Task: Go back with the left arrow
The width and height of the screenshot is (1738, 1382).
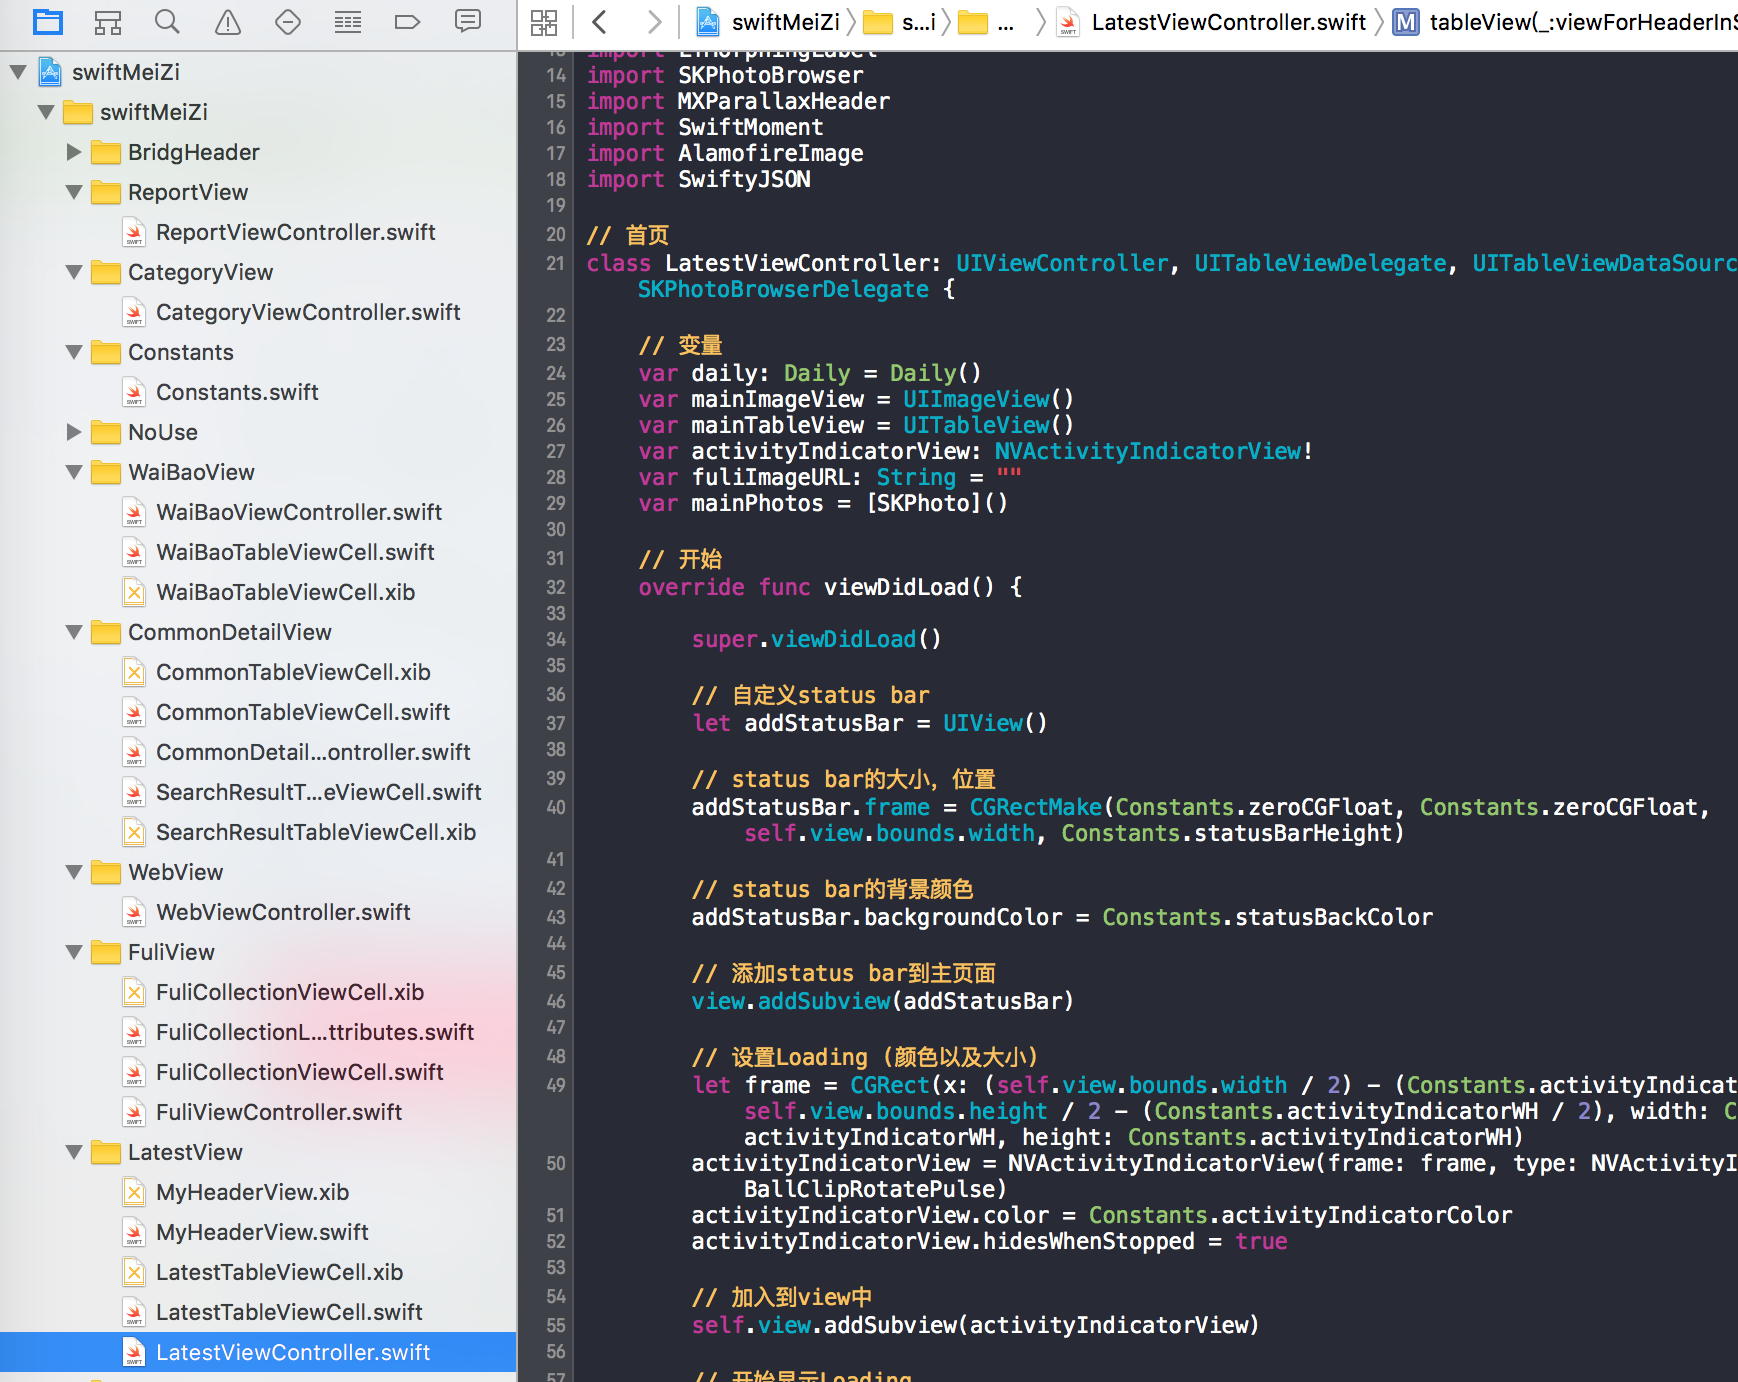Action: tap(600, 22)
